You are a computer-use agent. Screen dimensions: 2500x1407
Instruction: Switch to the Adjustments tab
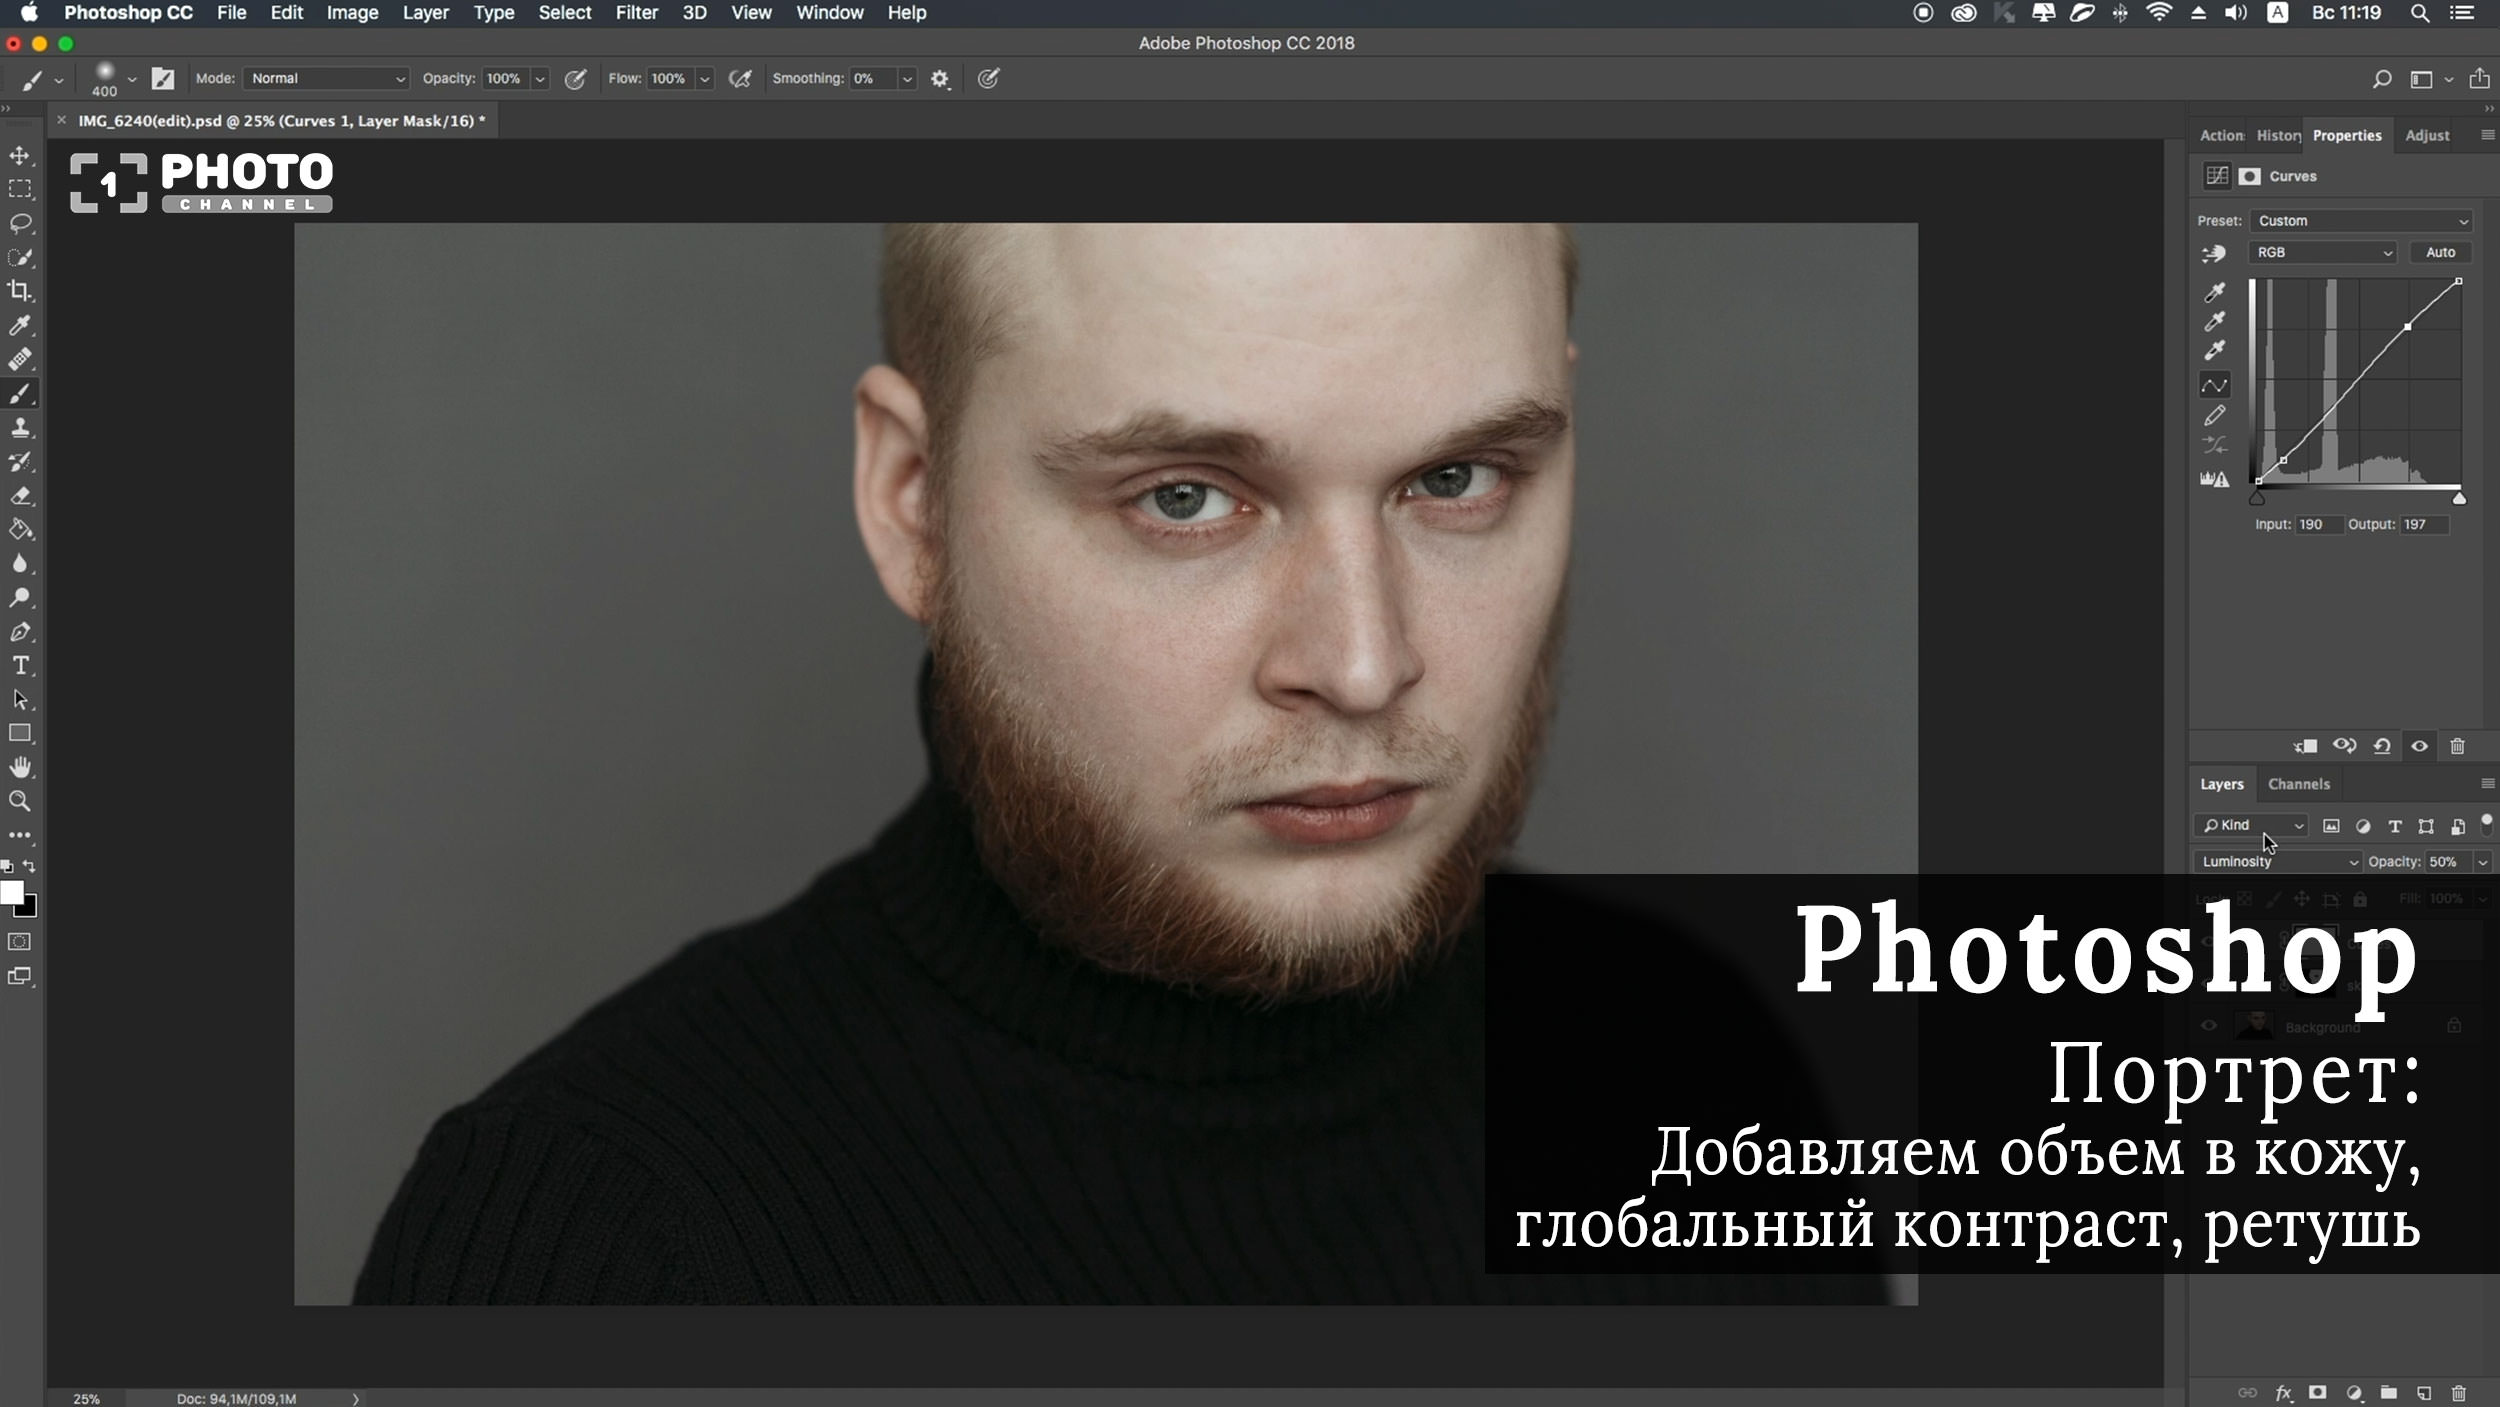click(2427, 135)
